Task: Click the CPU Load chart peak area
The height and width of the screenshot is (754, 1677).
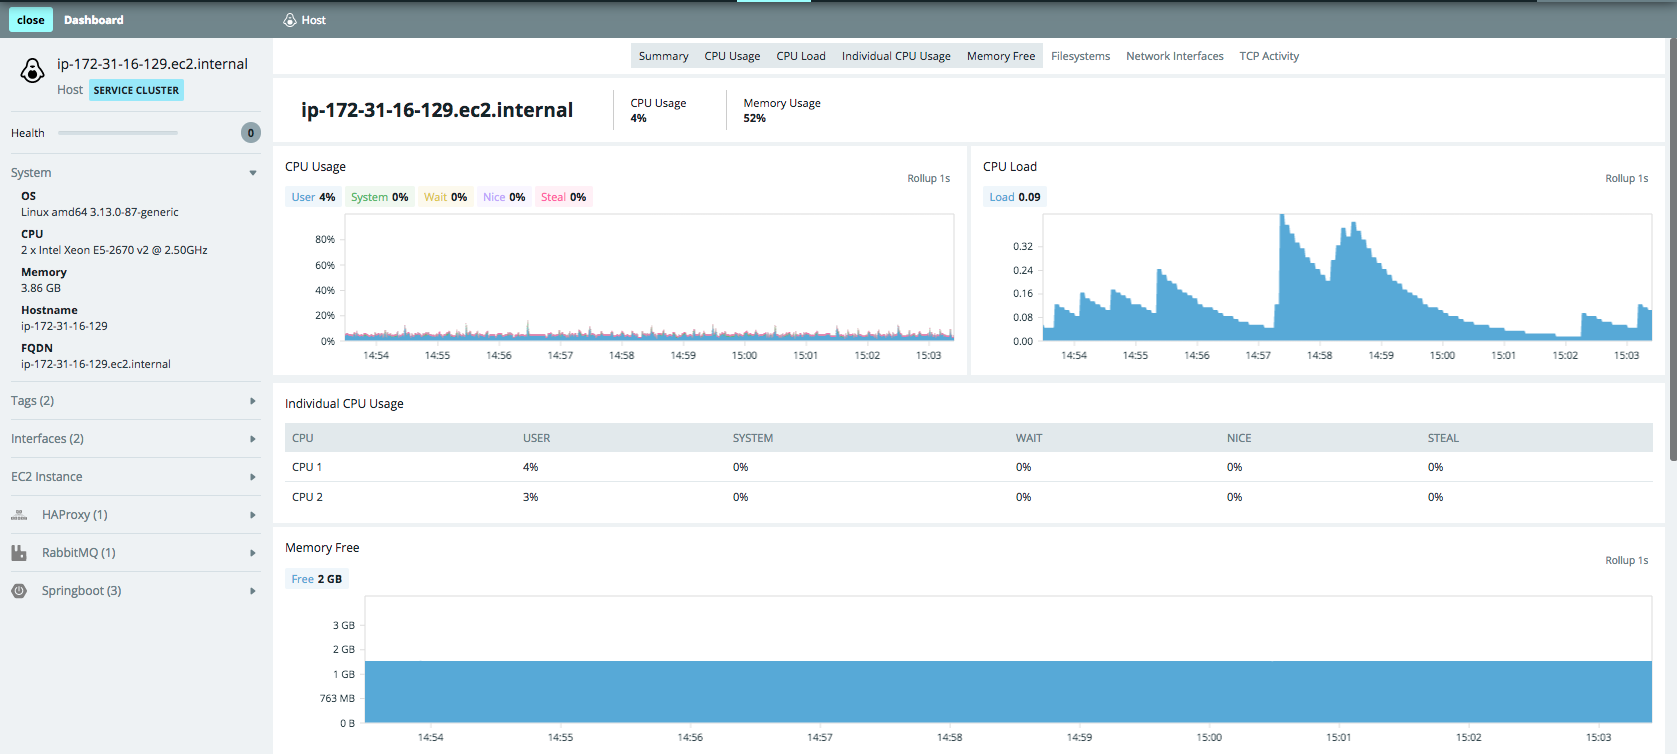Action: pos(1346,278)
